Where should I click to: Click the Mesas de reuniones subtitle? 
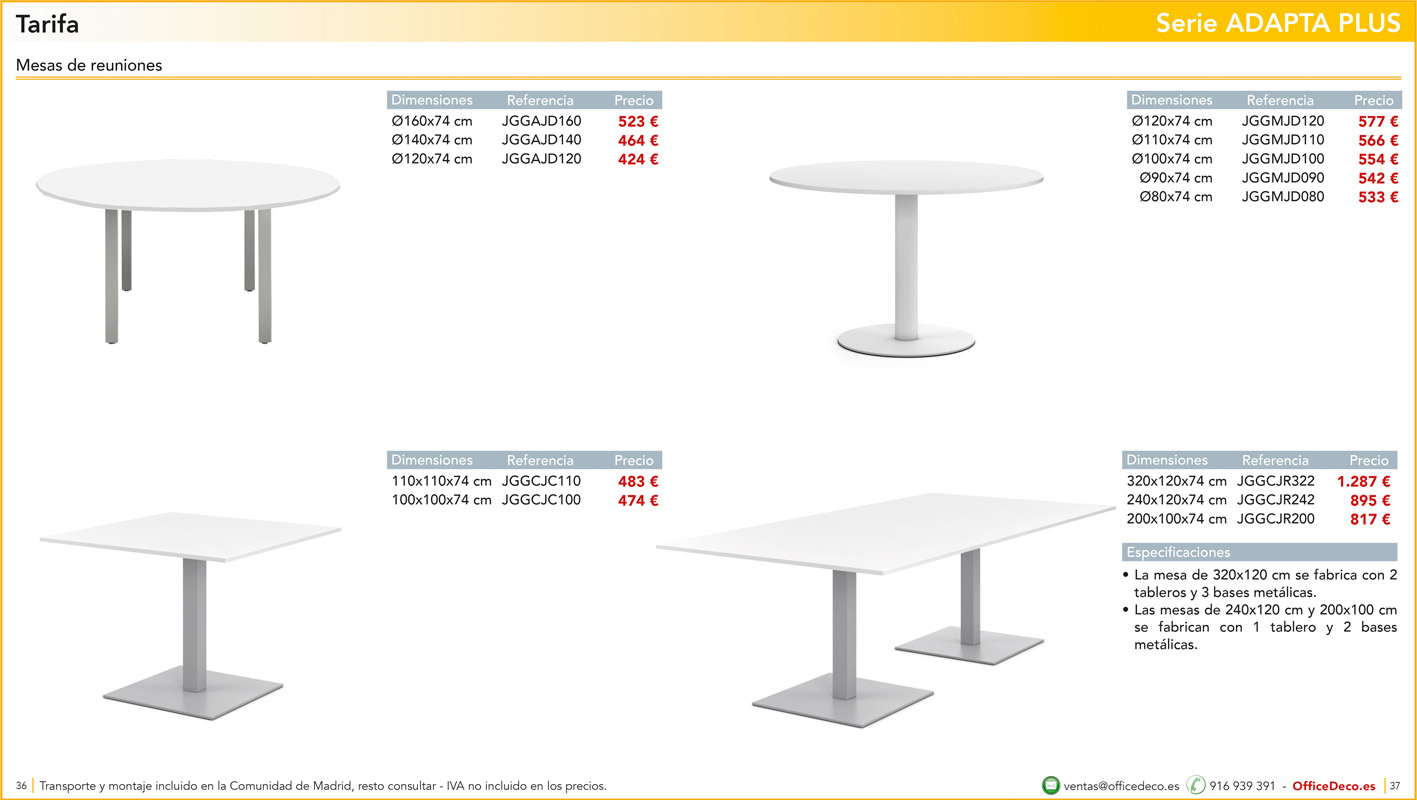(89, 66)
